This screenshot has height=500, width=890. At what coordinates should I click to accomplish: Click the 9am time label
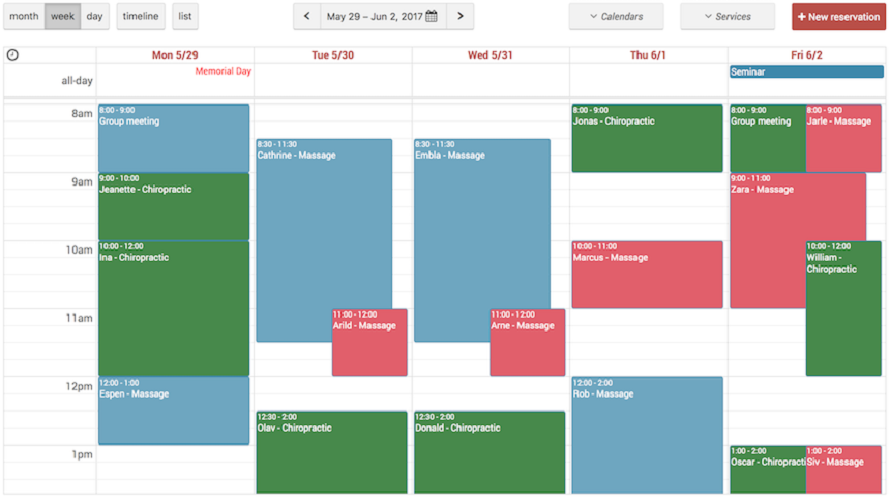pos(82,182)
